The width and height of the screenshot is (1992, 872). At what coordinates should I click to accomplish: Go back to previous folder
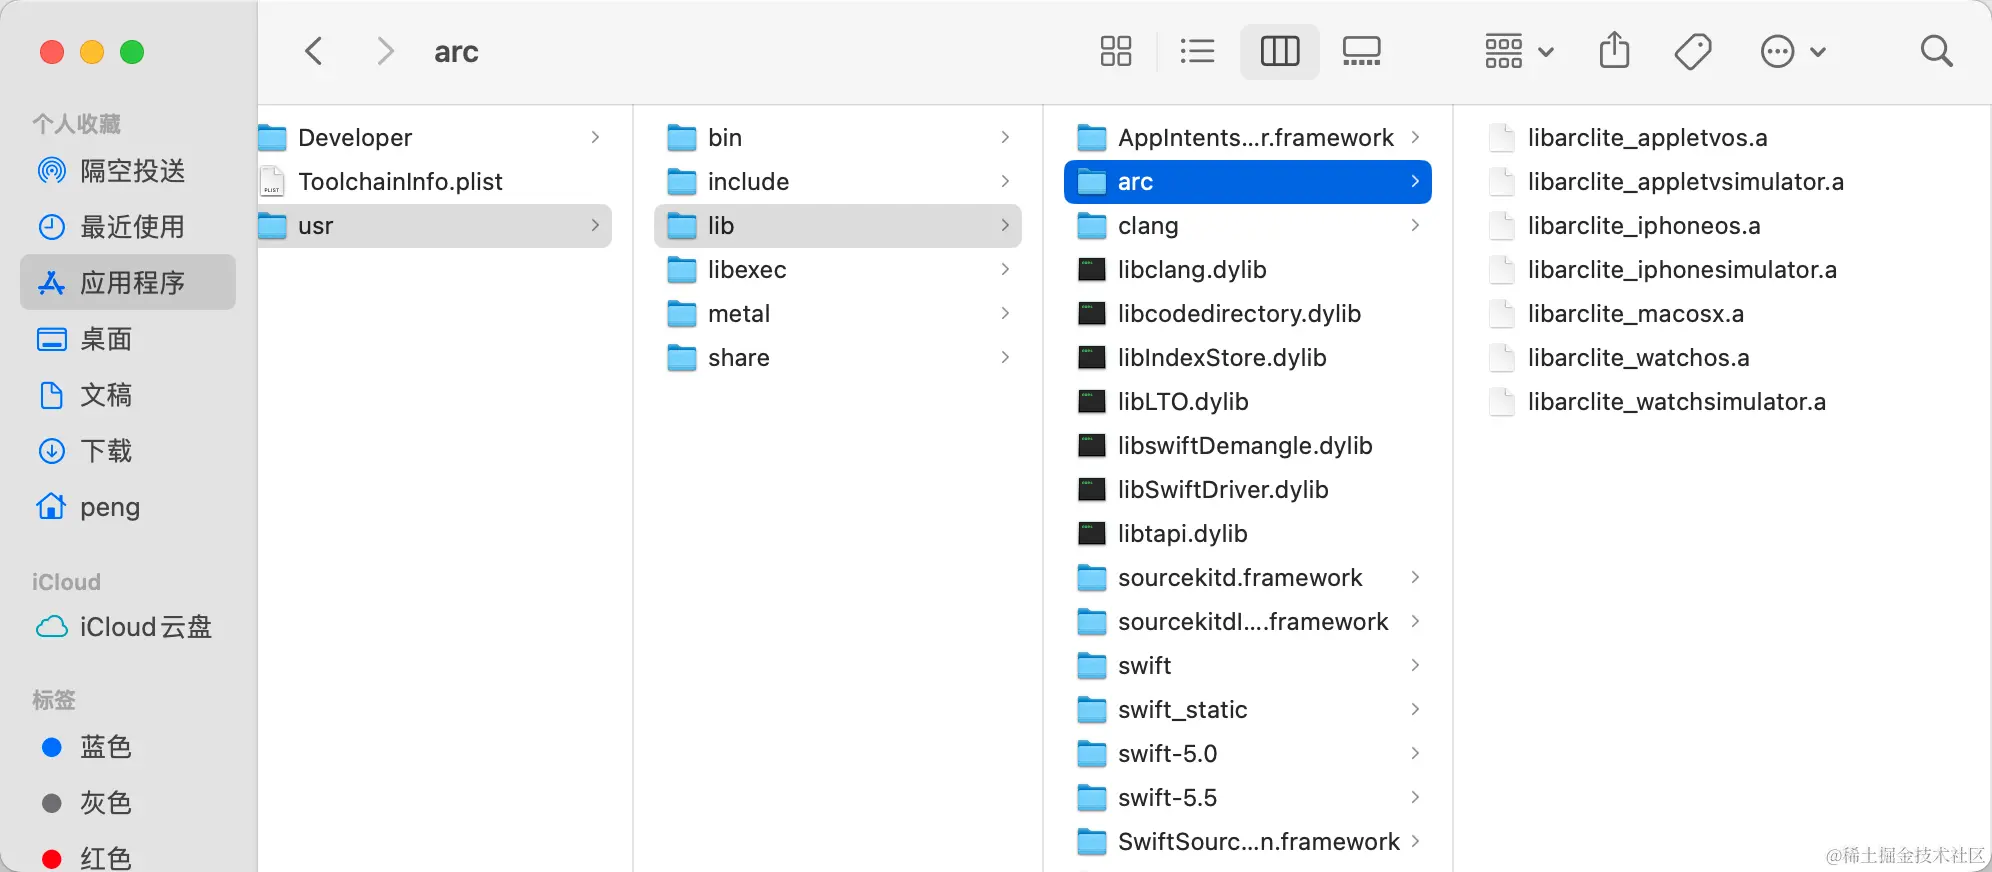(314, 51)
